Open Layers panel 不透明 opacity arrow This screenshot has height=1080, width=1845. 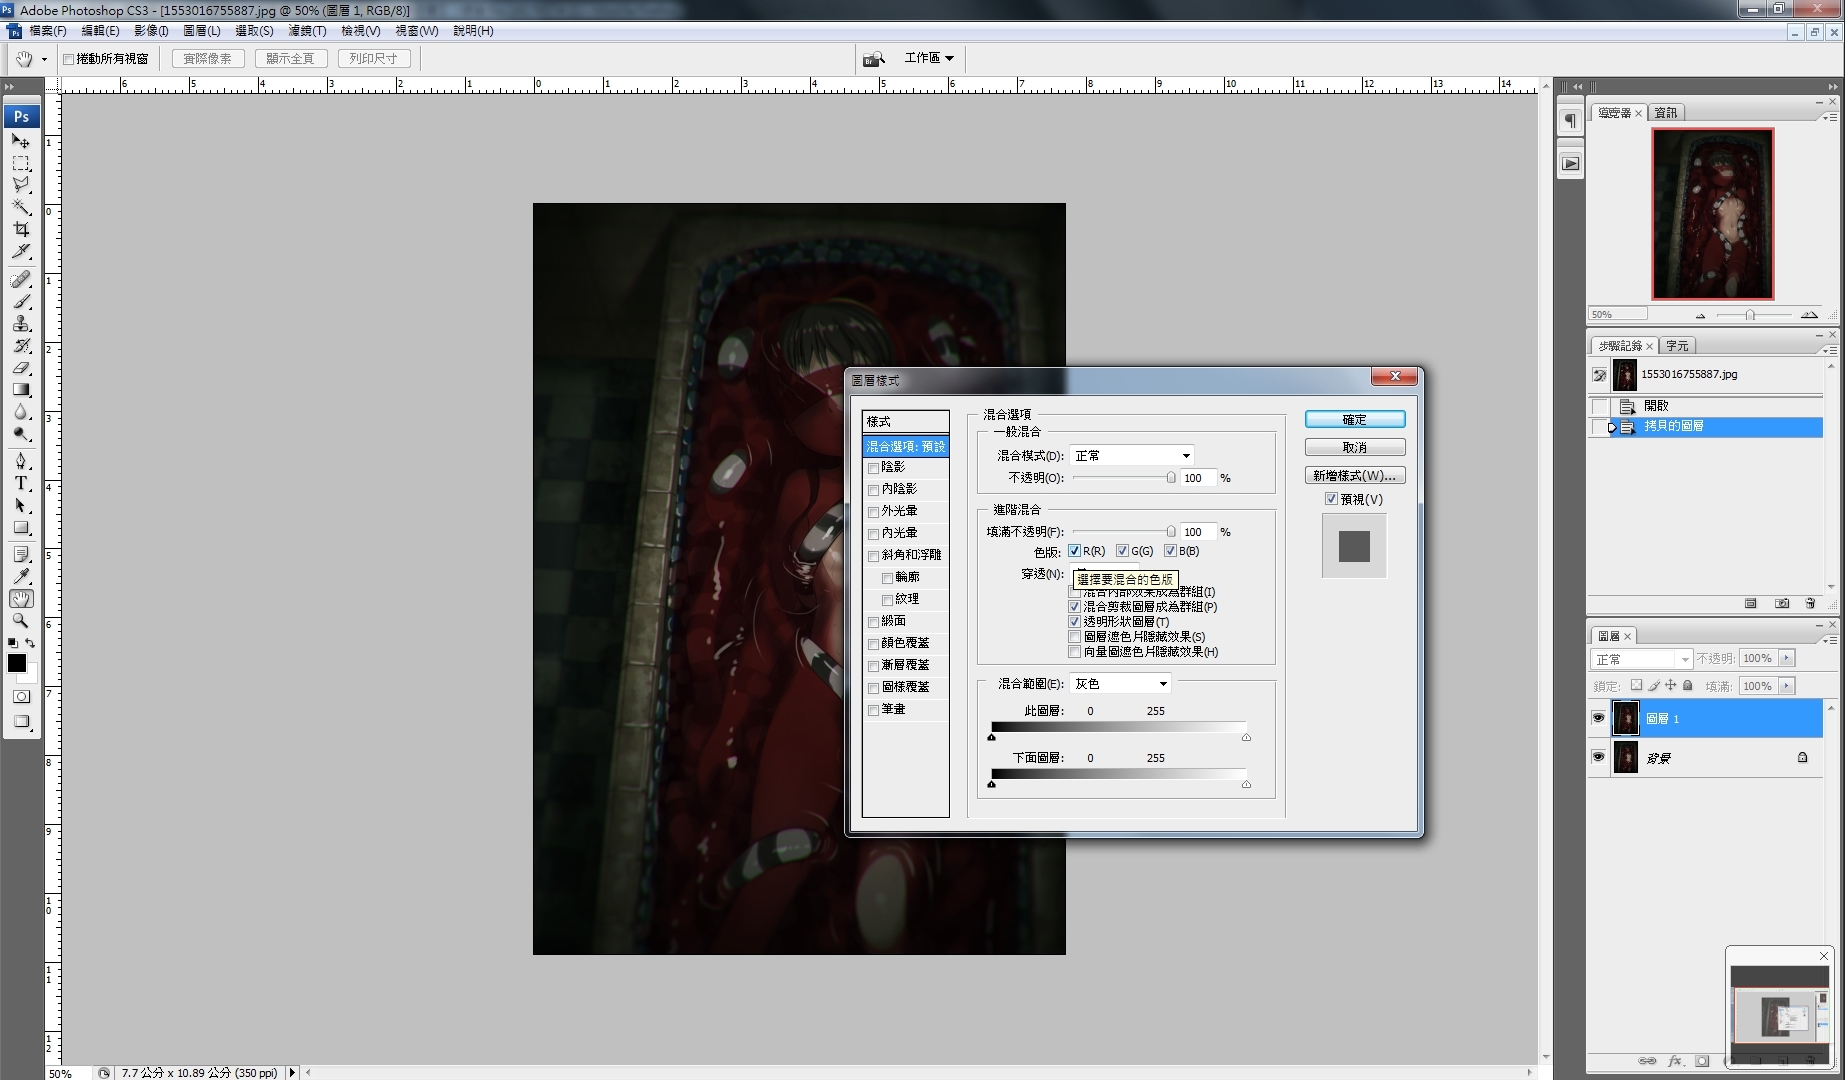pyautogui.click(x=1787, y=658)
